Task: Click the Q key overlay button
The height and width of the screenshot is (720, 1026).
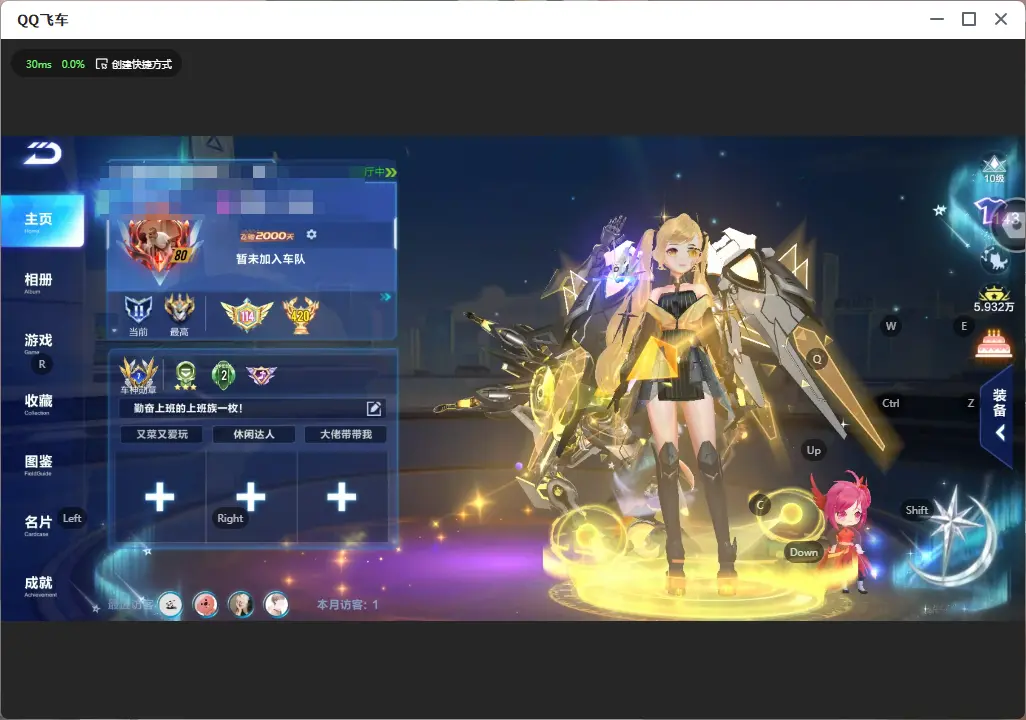Action: tap(817, 359)
